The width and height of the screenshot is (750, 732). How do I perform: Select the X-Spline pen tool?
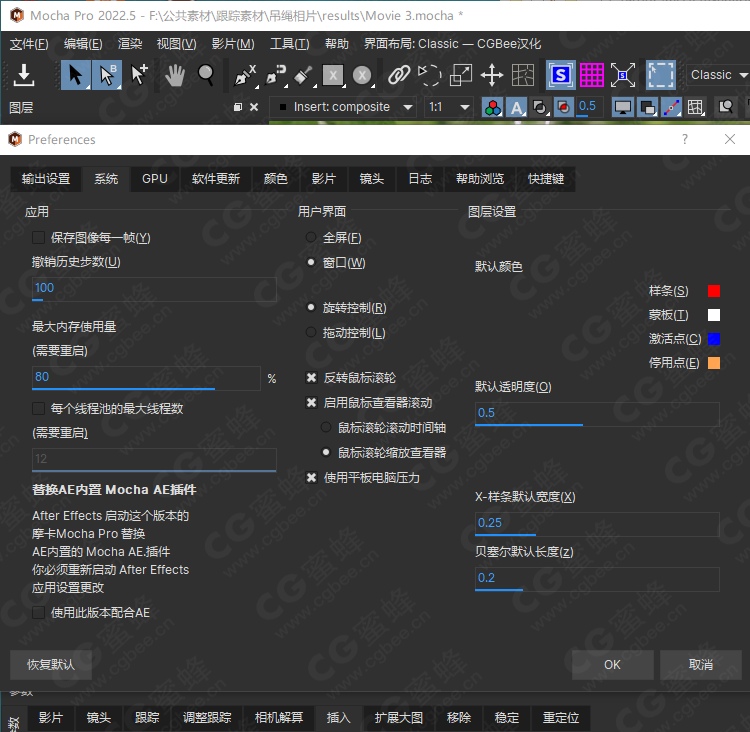click(x=245, y=76)
